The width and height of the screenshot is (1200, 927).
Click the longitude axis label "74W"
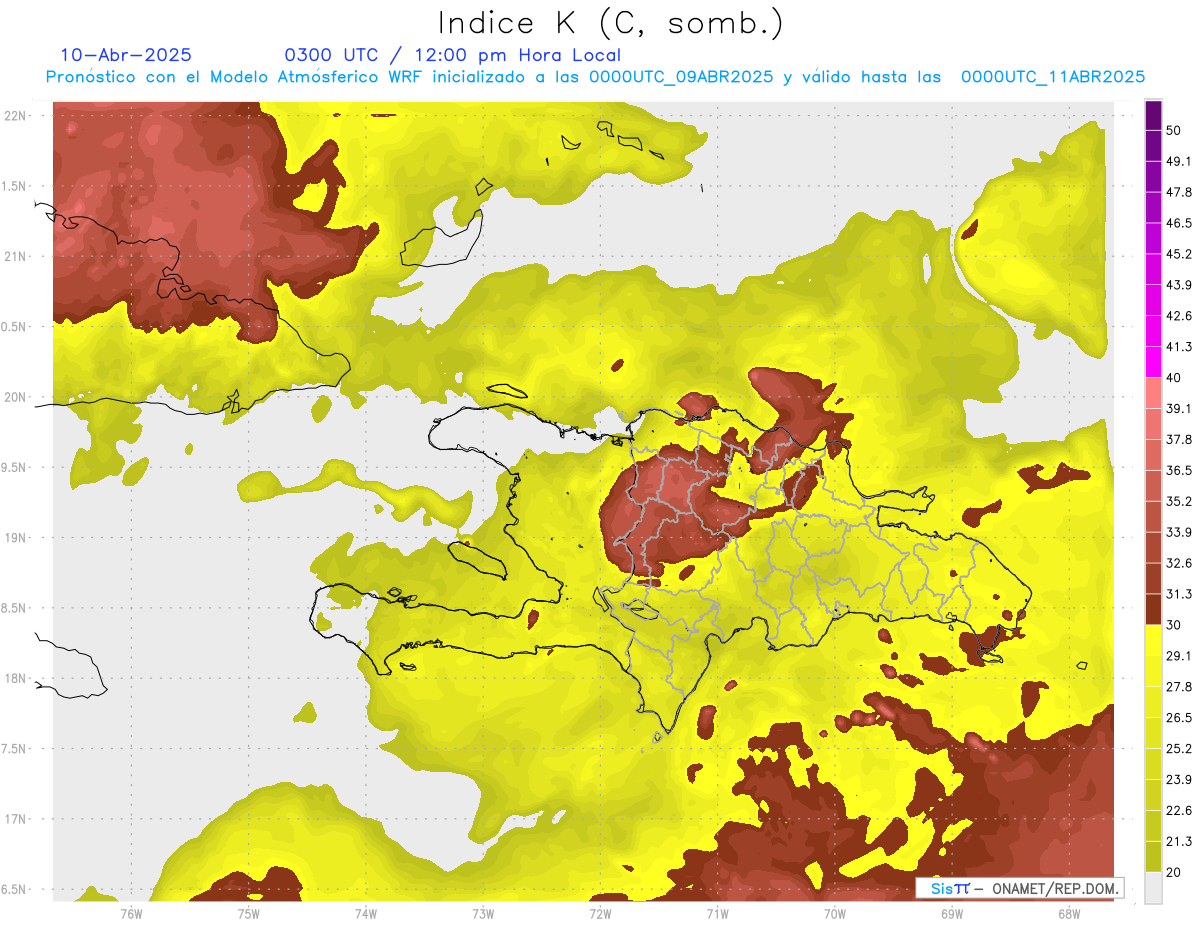coord(365,913)
